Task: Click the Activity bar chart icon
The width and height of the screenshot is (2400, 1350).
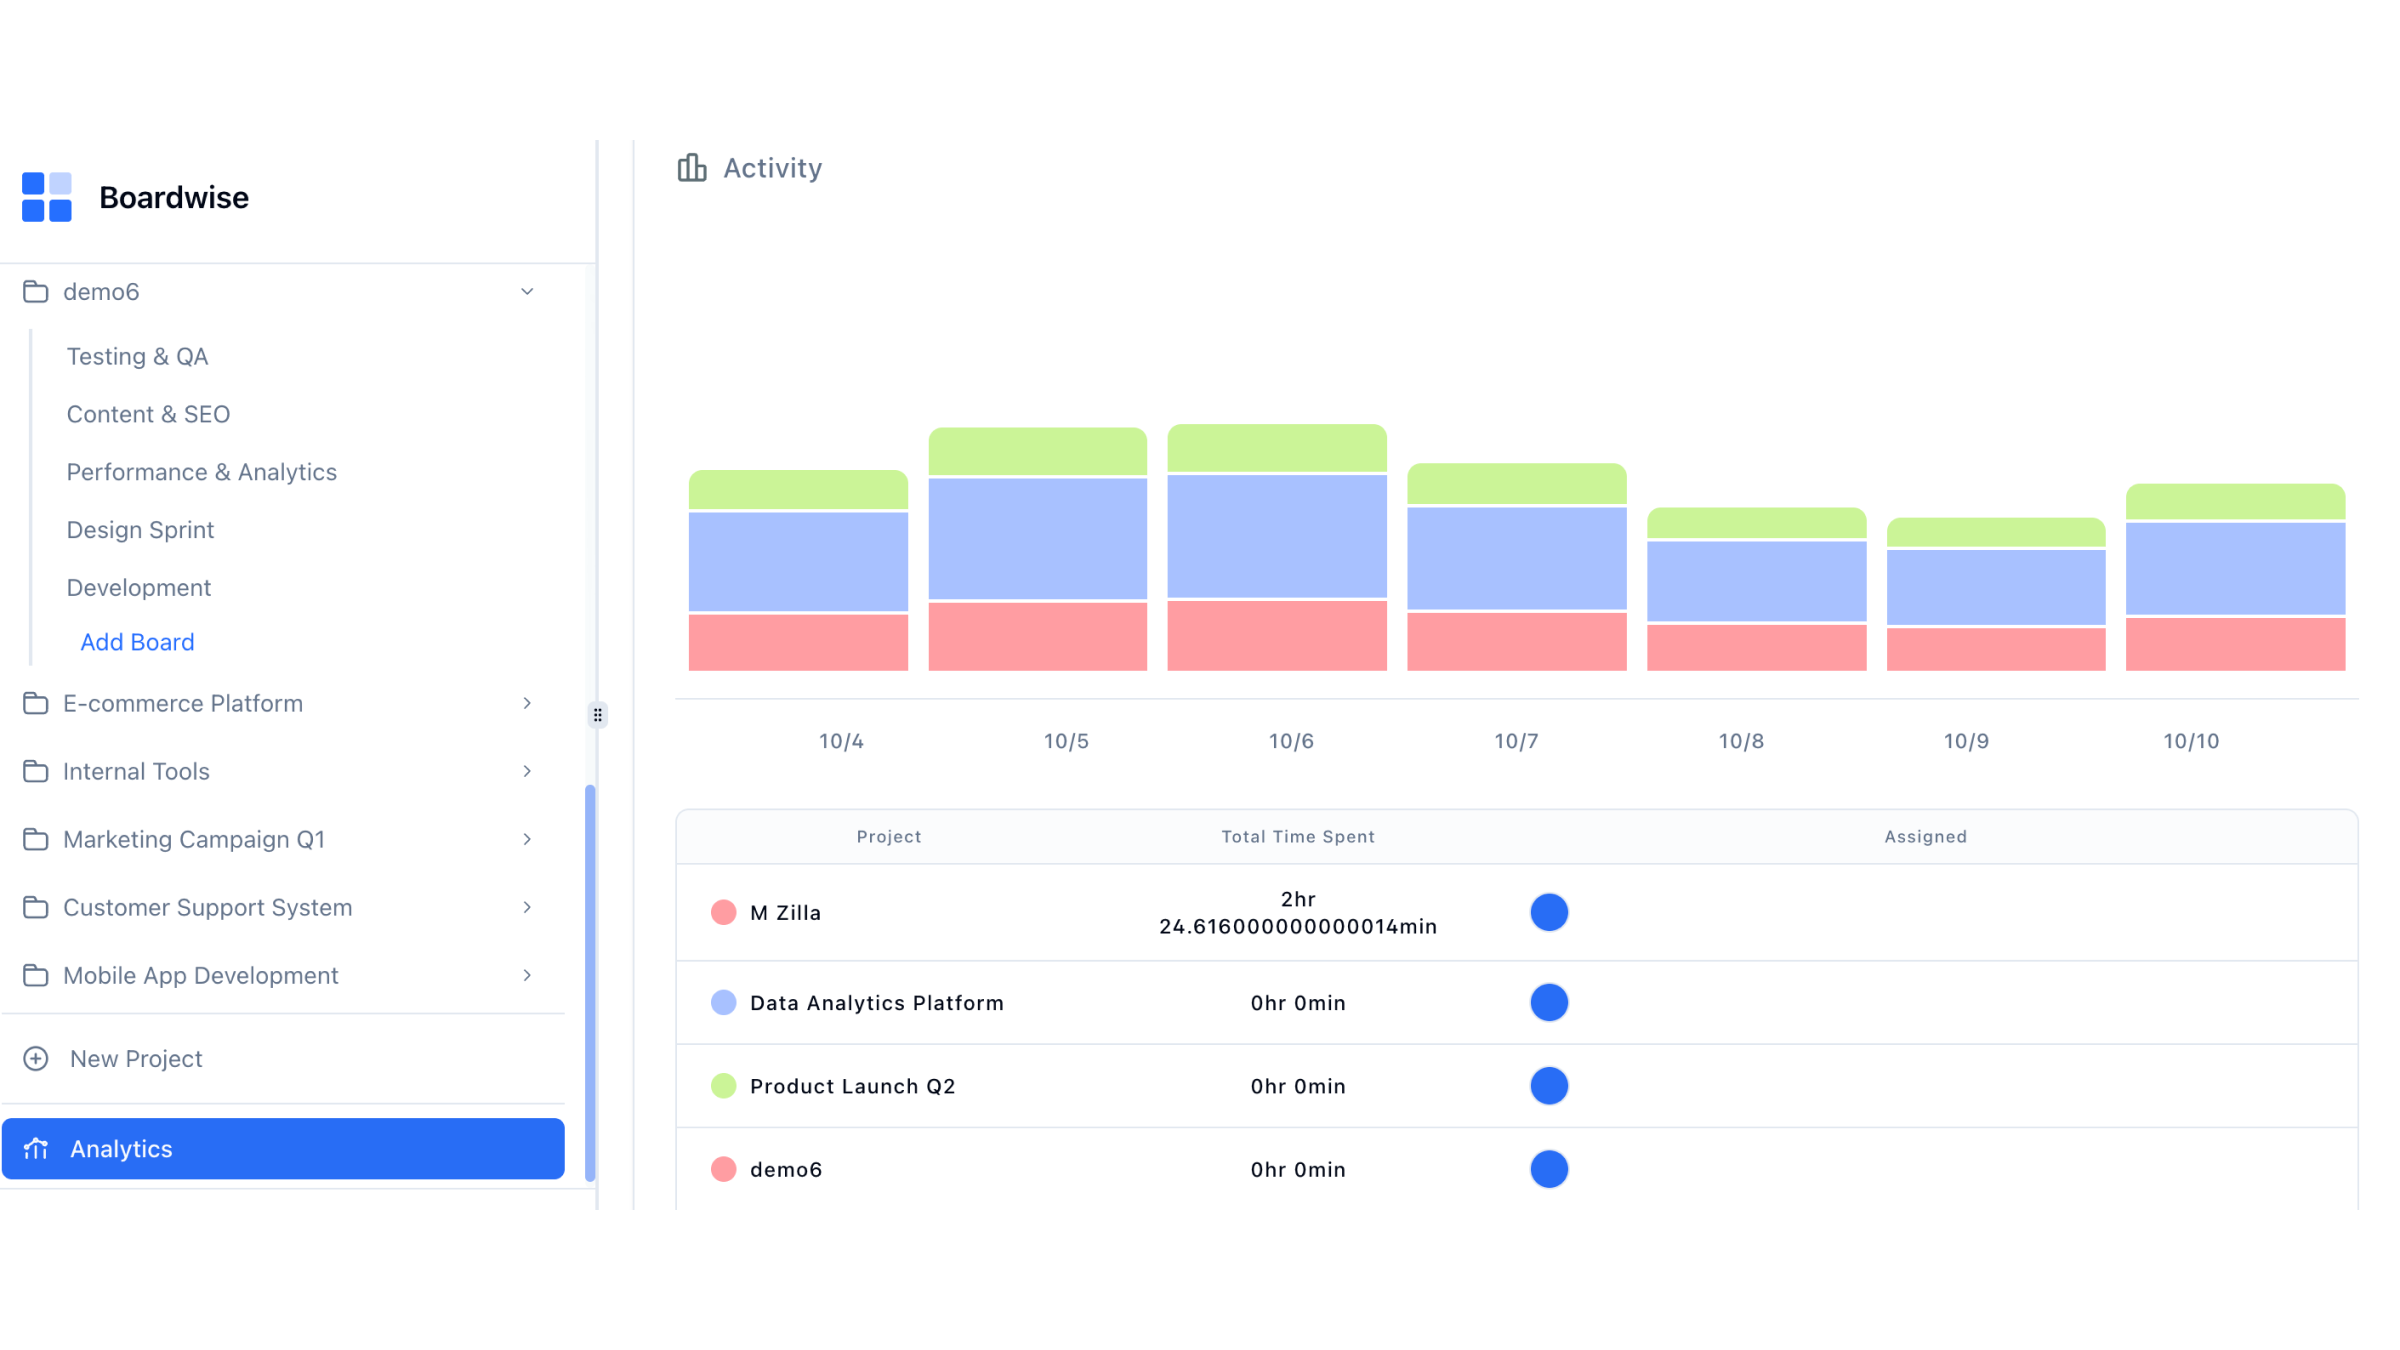Action: tap(691, 168)
